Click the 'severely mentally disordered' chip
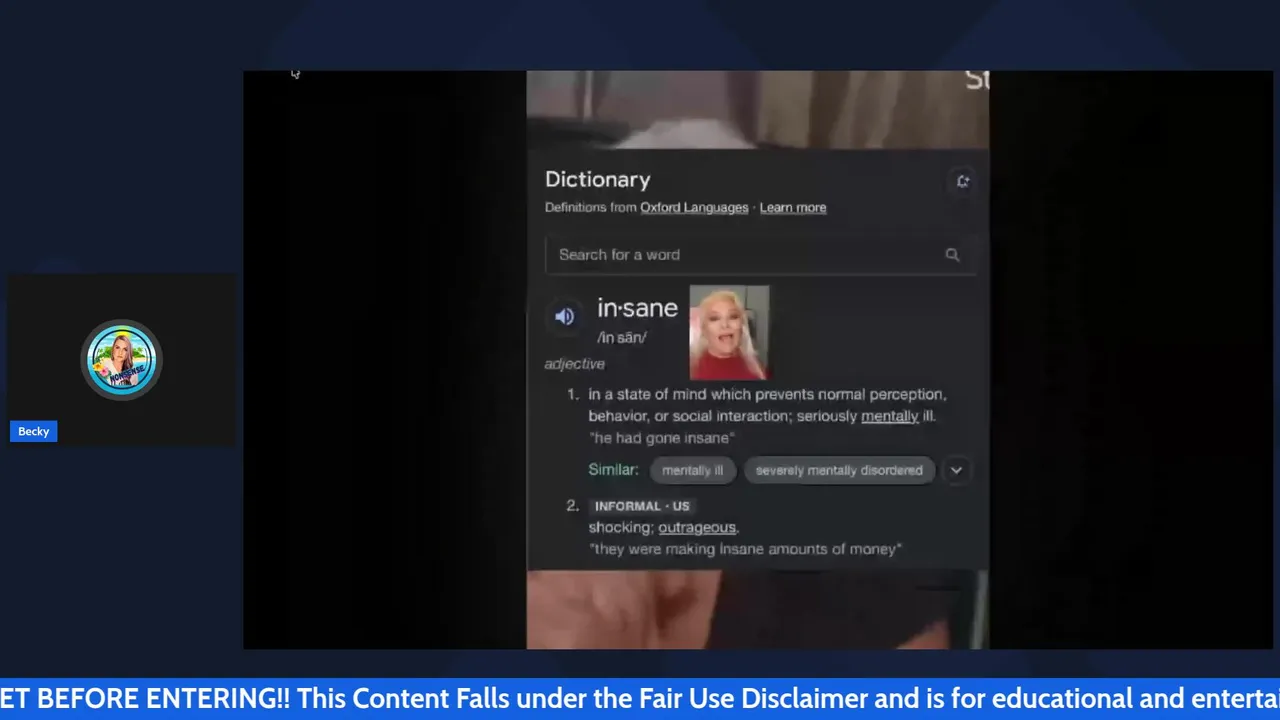This screenshot has width=1280, height=720. [x=839, y=470]
